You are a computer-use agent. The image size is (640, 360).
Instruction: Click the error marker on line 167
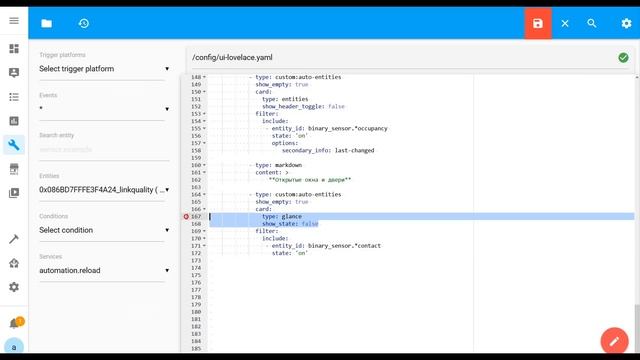186,216
